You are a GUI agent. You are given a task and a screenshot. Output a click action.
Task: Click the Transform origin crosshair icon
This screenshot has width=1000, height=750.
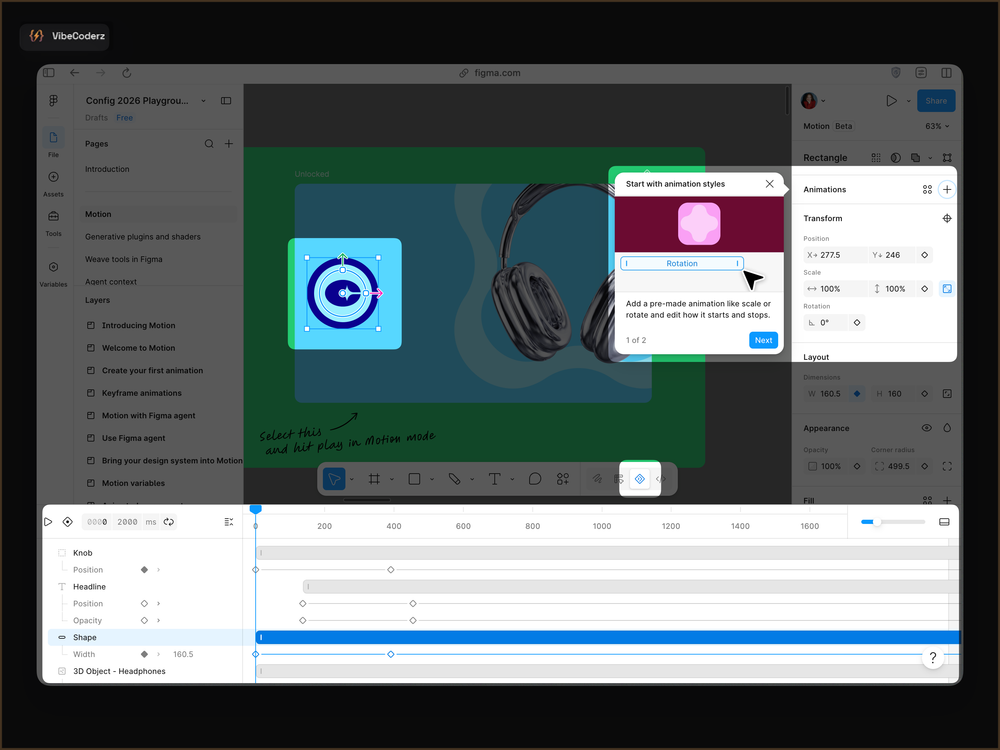[947, 219]
